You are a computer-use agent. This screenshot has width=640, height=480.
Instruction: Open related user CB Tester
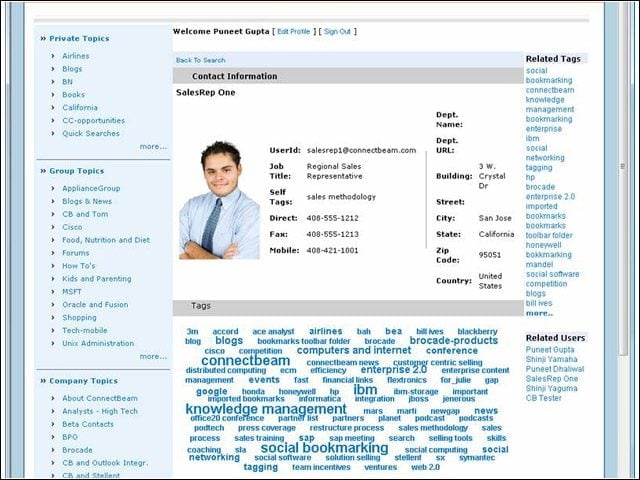(x=544, y=398)
